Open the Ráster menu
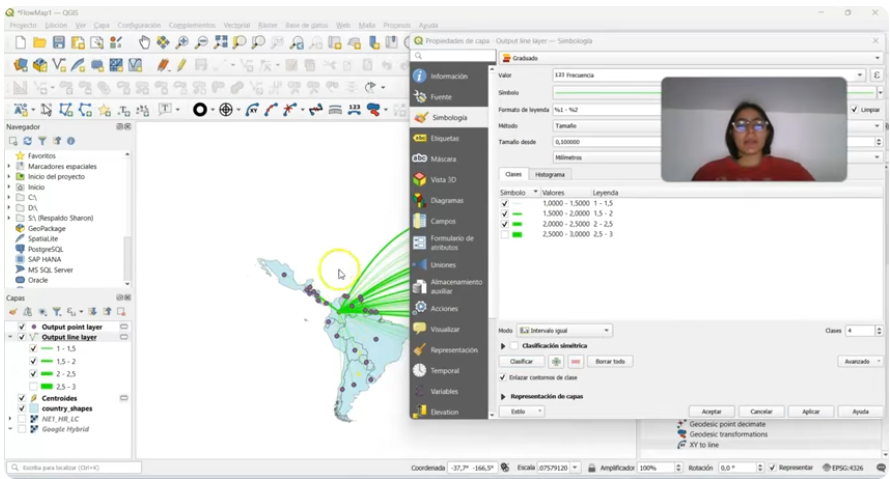Screen dimensions: 890x479 [x=267, y=25]
